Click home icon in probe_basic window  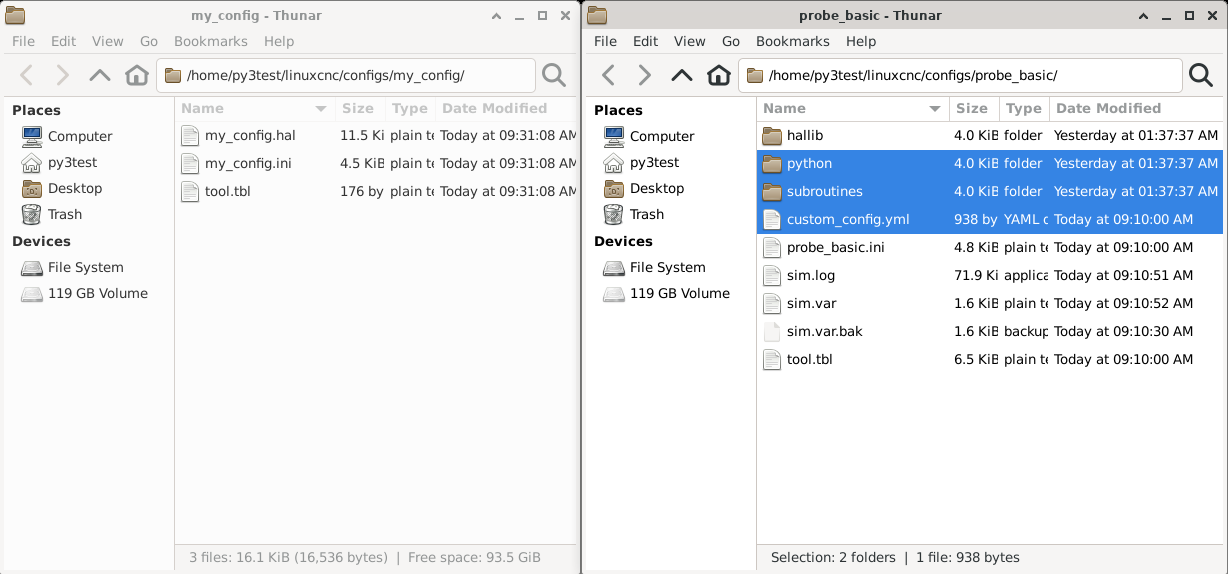click(x=719, y=75)
